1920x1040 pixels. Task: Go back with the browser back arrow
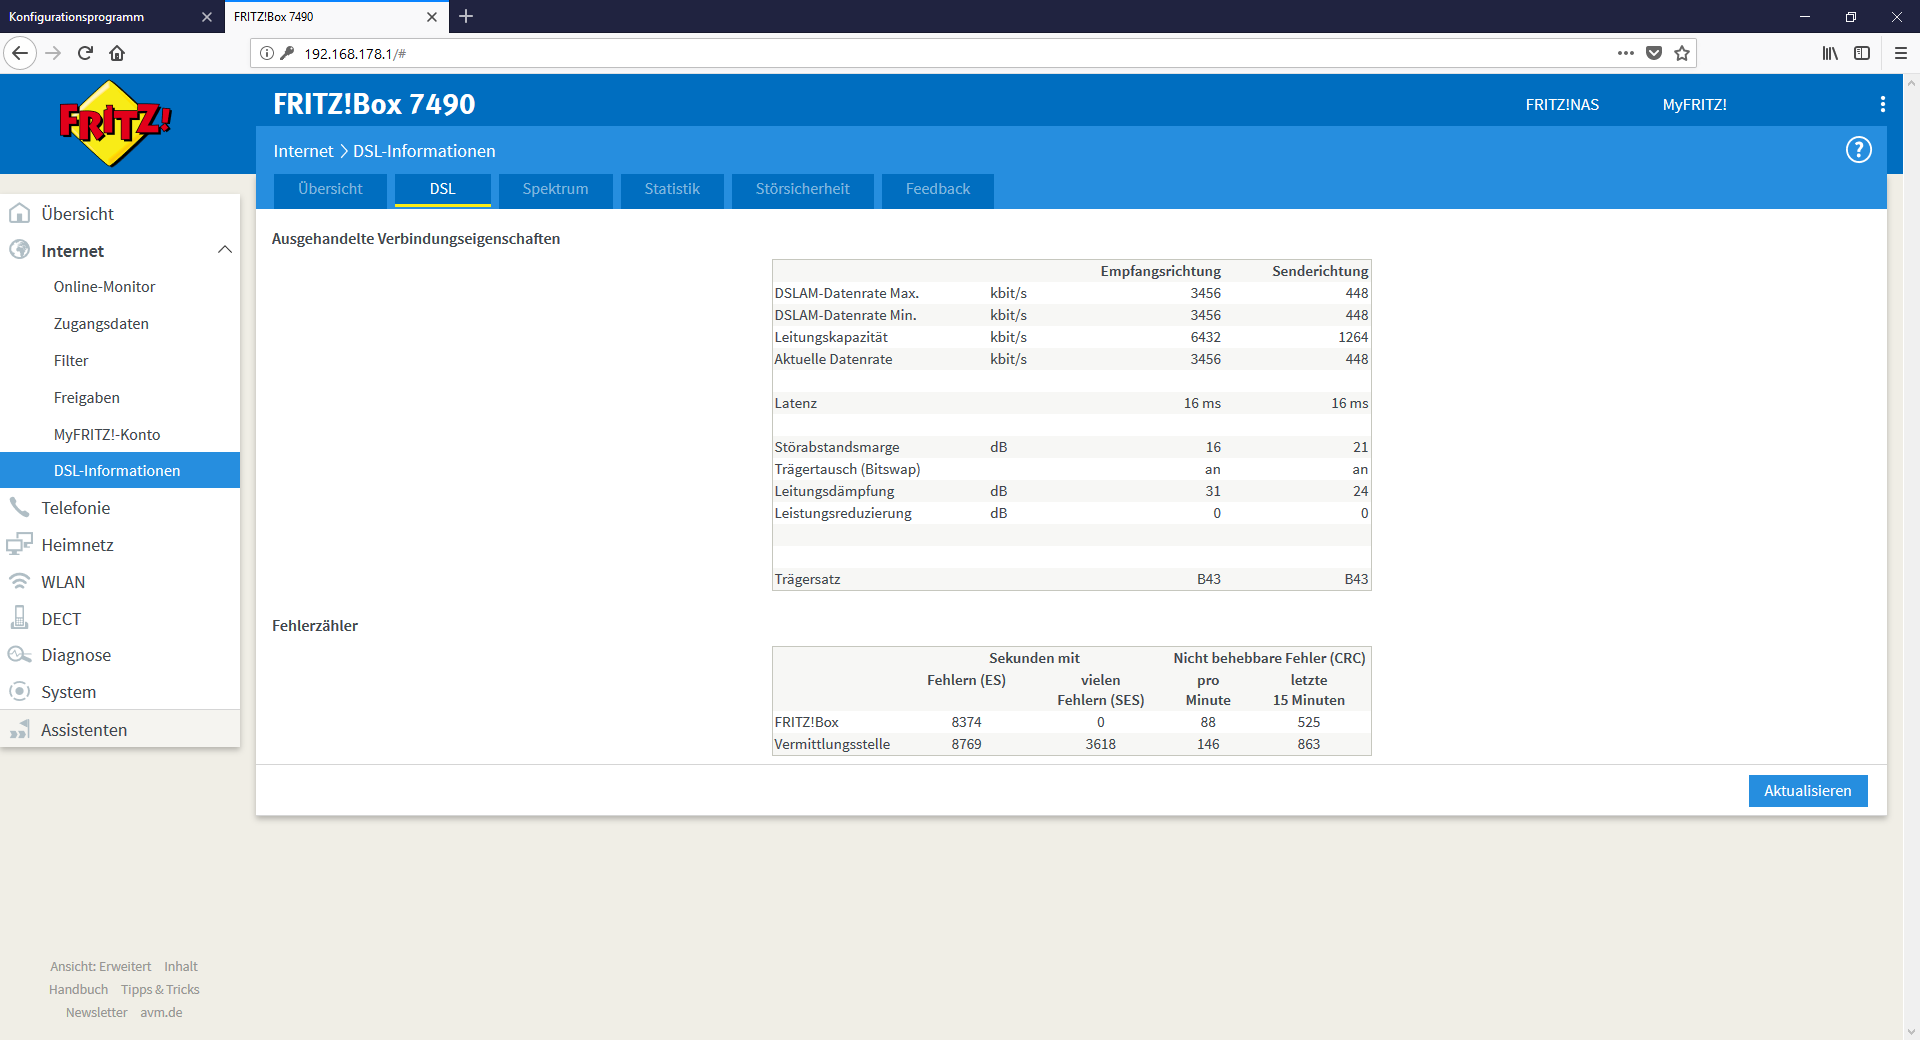(x=20, y=53)
